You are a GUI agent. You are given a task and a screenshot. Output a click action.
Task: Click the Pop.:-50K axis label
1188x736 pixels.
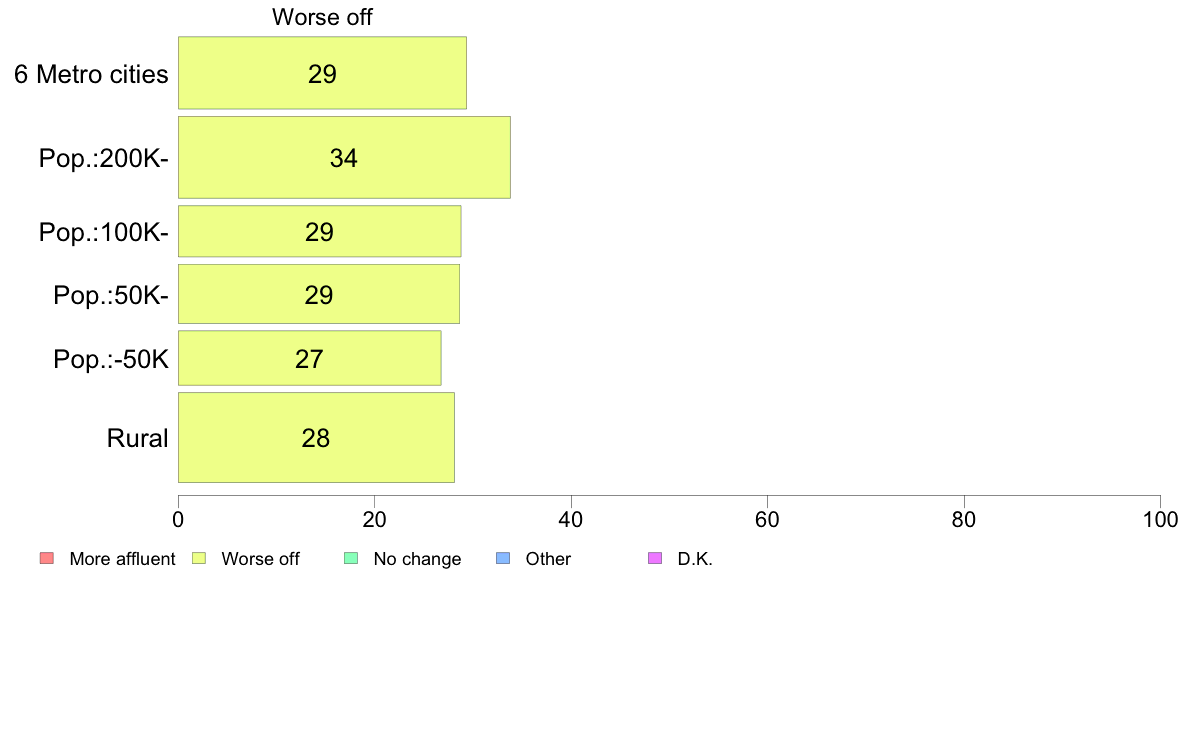pyautogui.click(x=111, y=359)
